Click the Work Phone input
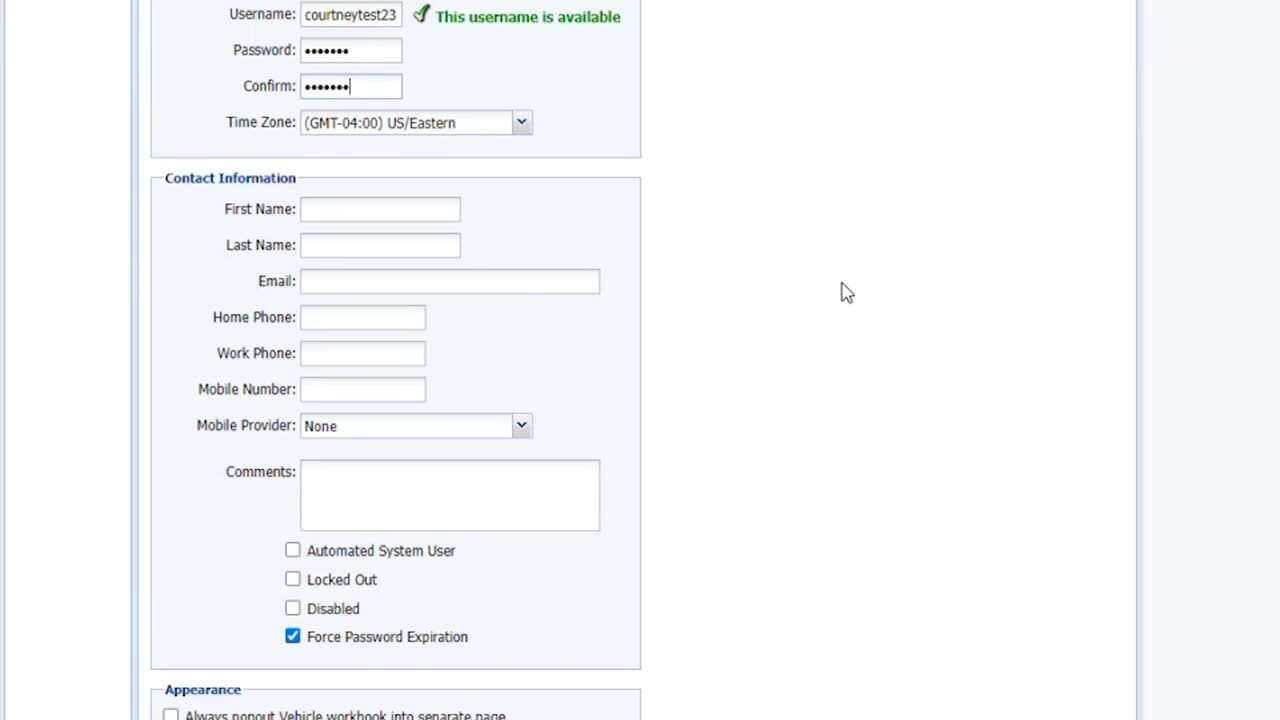This screenshot has height=720, width=1280. 362,353
